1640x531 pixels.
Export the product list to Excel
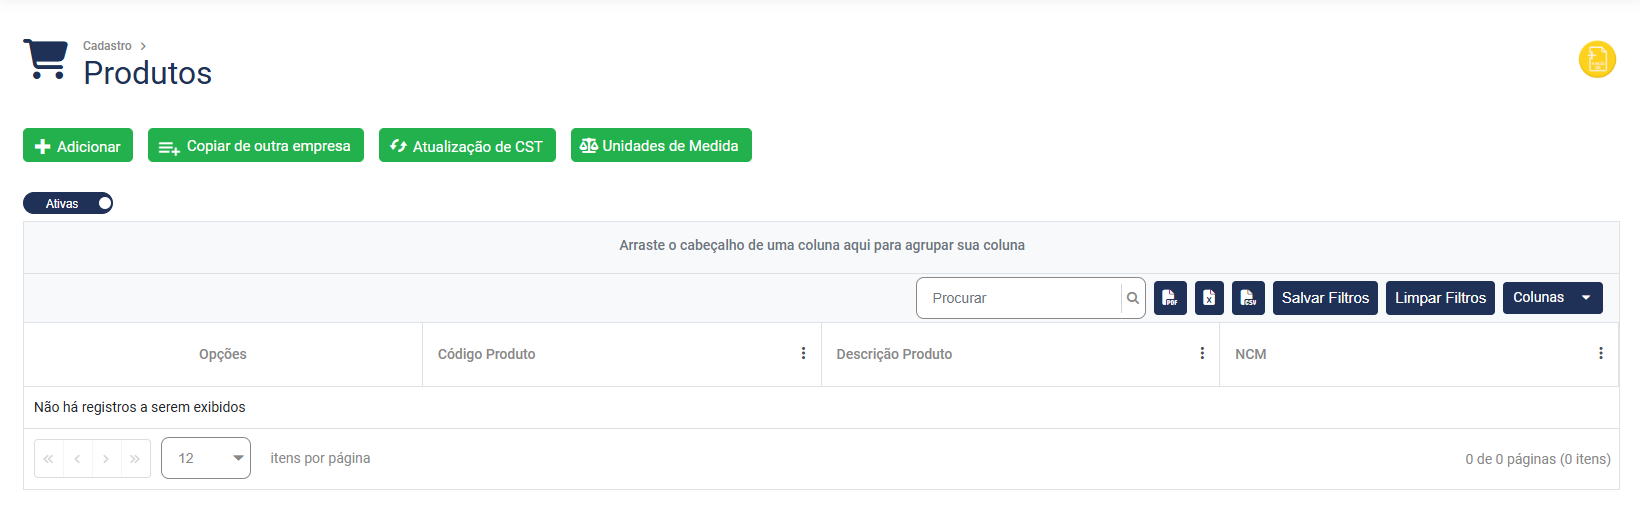(x=1209, y=298)
